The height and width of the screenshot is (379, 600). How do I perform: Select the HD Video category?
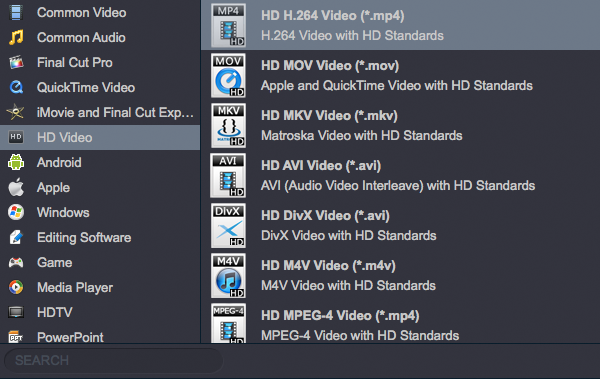(x=100, y=137)
